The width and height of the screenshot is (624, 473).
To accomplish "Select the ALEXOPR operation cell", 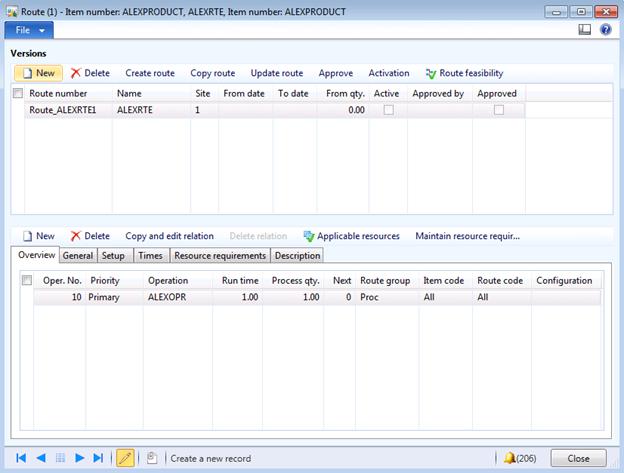I will coord(178,297).
